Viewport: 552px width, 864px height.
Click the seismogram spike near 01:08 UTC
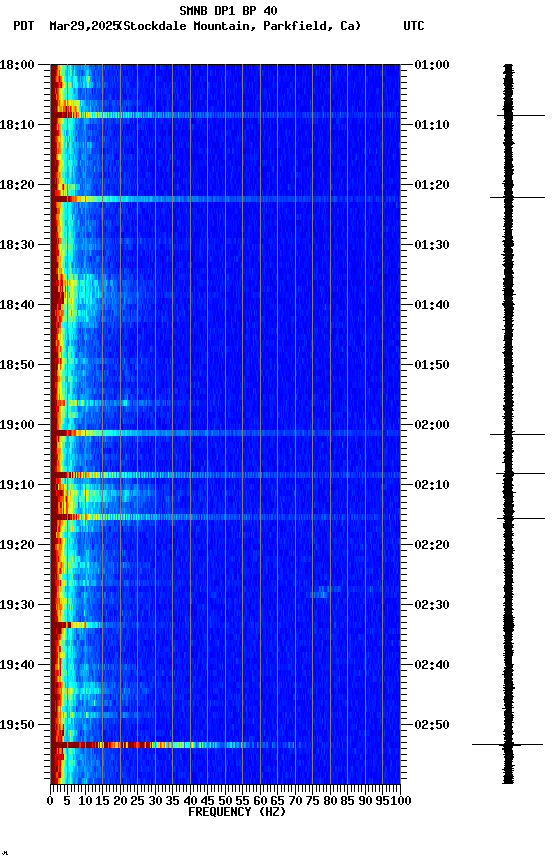coord(521,116)
